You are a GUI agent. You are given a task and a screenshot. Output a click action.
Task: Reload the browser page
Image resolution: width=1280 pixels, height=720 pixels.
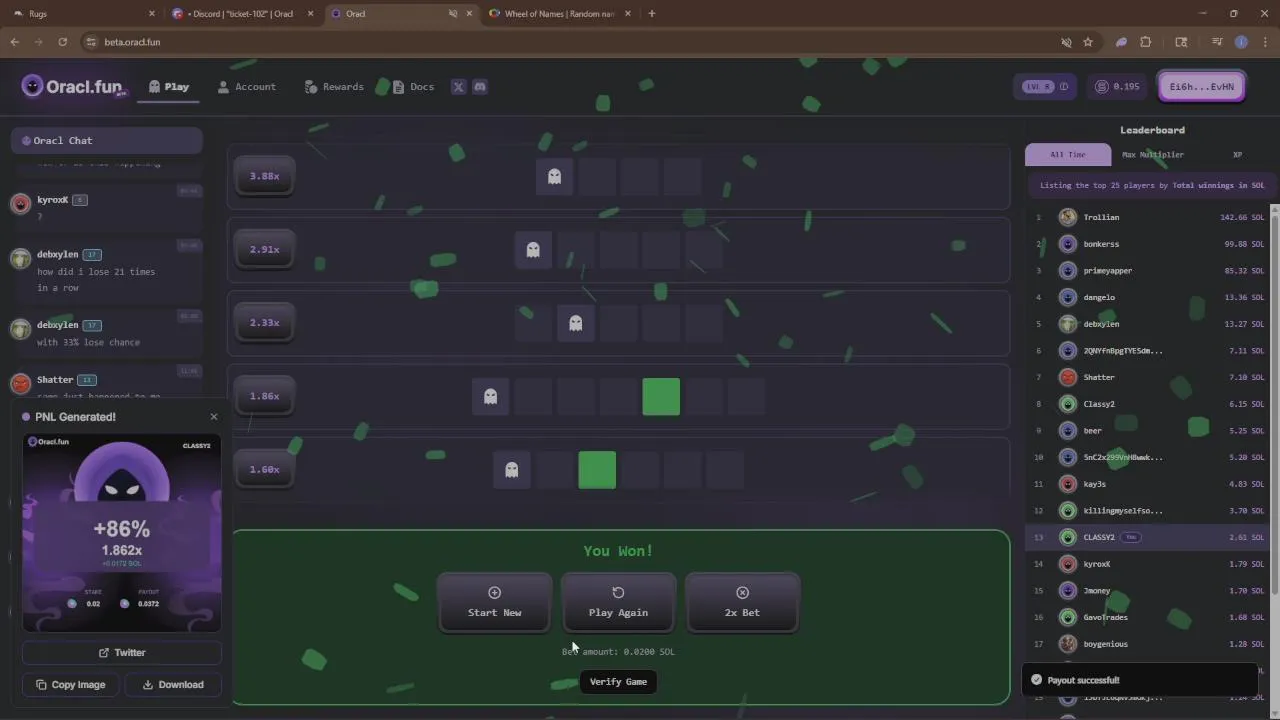click(x=62, y=42)
